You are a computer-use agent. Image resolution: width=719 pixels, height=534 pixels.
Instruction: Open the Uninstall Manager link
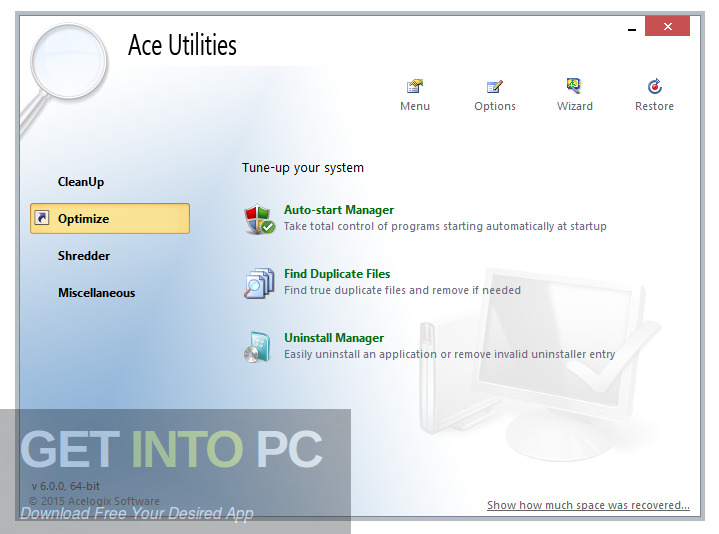point(334,338)
